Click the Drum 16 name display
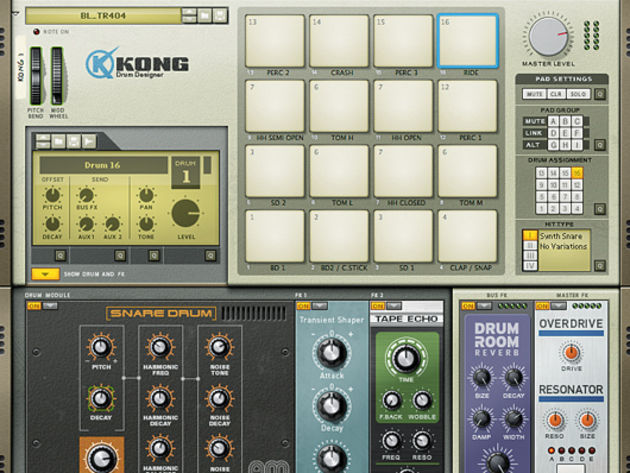 (103, 165)
